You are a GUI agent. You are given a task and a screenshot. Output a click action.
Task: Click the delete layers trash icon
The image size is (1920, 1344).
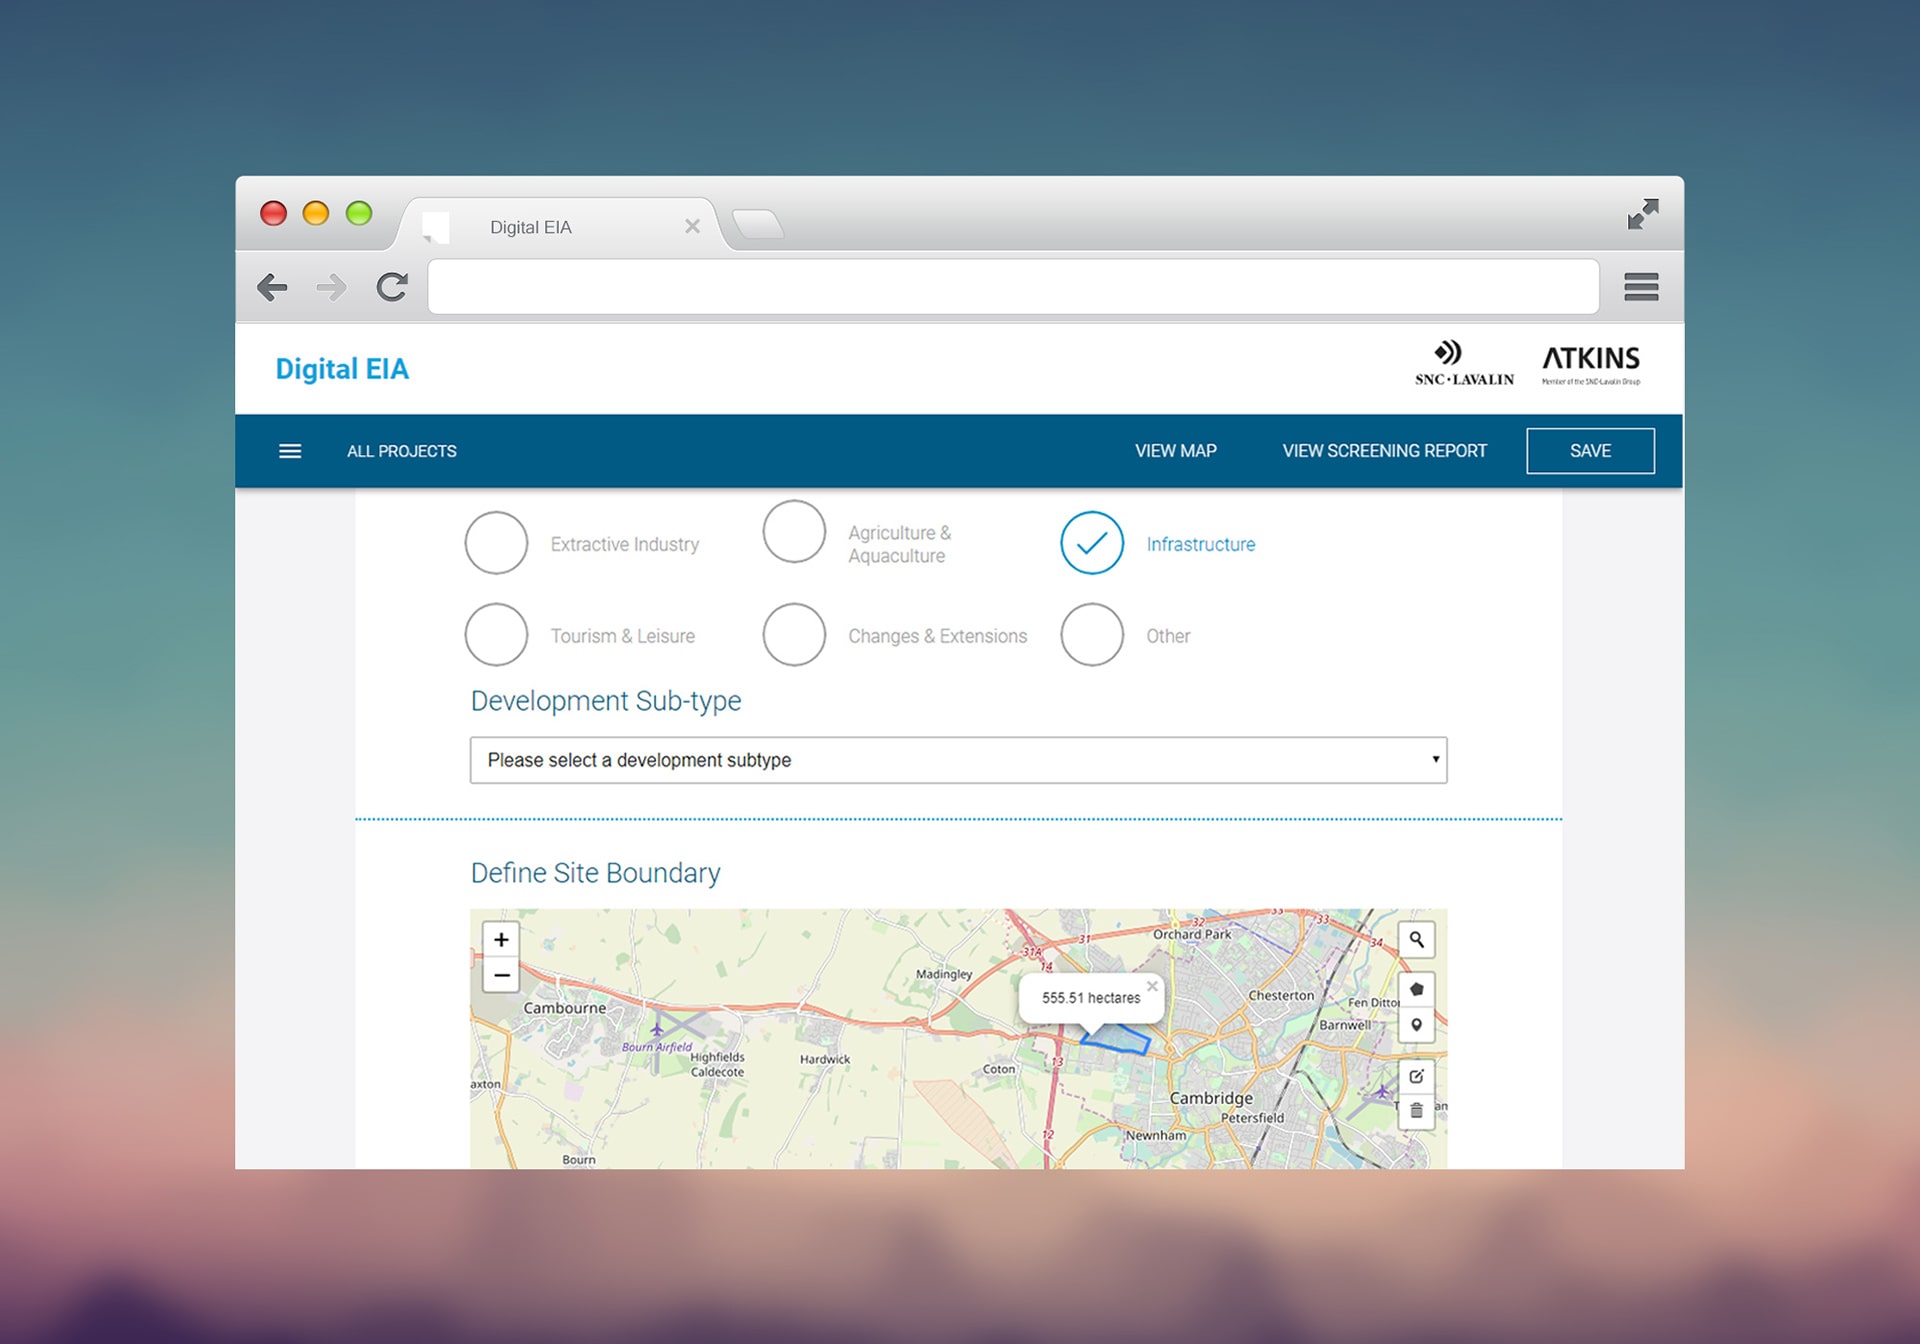click(x=1416, y=1111)
